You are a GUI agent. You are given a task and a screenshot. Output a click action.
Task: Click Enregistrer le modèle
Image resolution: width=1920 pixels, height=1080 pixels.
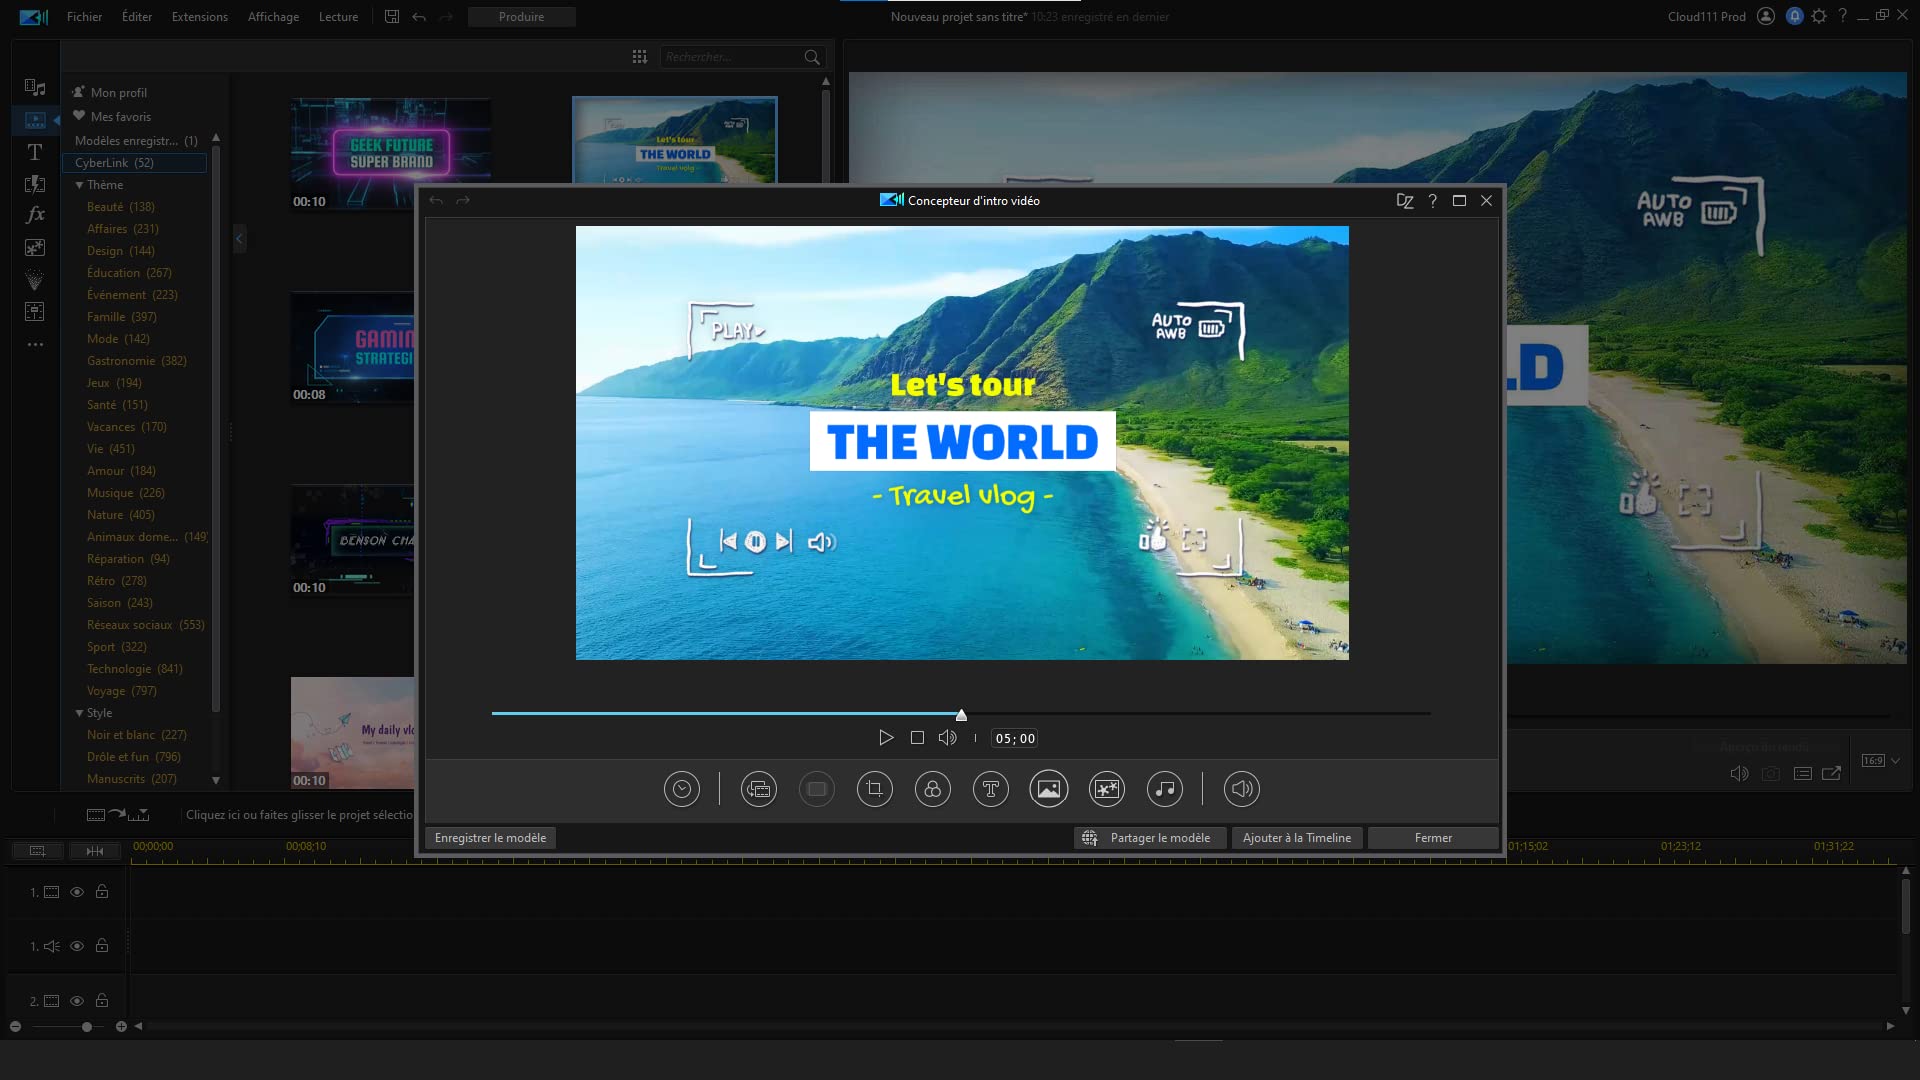[490, 838]
